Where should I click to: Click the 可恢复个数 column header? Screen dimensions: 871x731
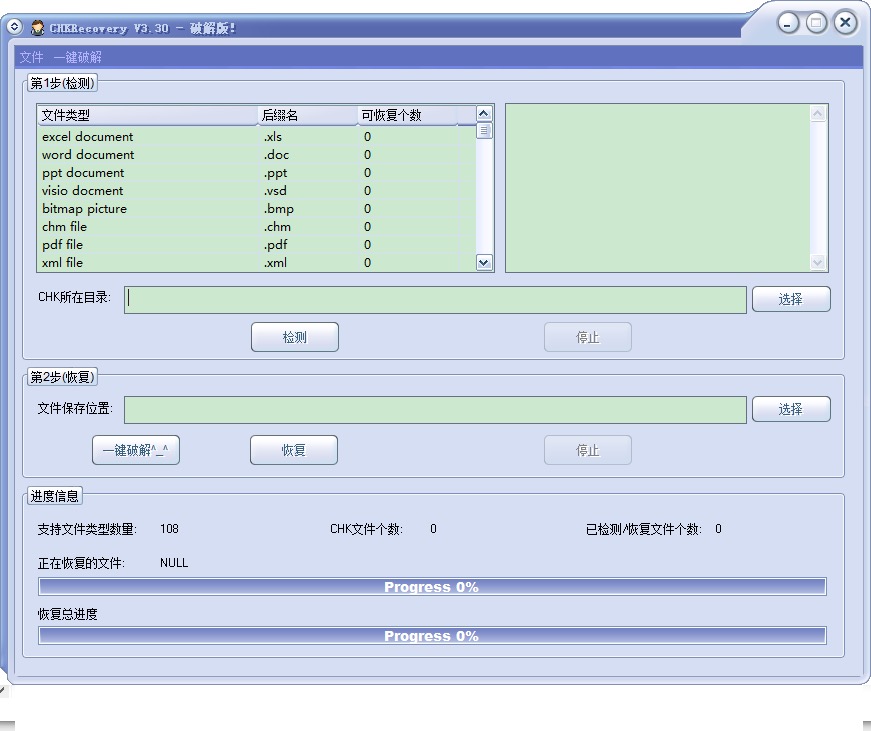(407, 115)
